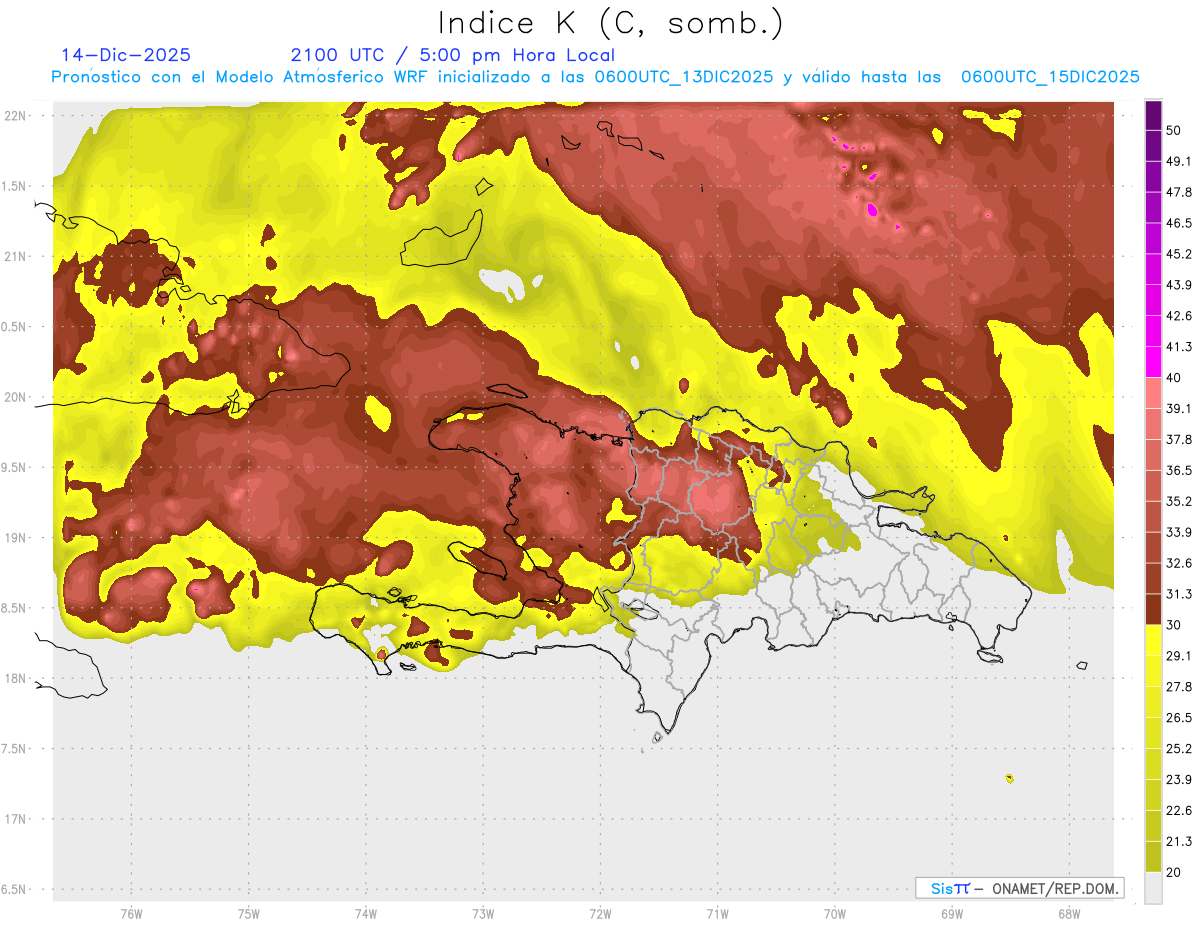This screenshot has height=927, width=1200.
Task: Click the colorbar value "23.9"
Action: (x=1178, y=780)
